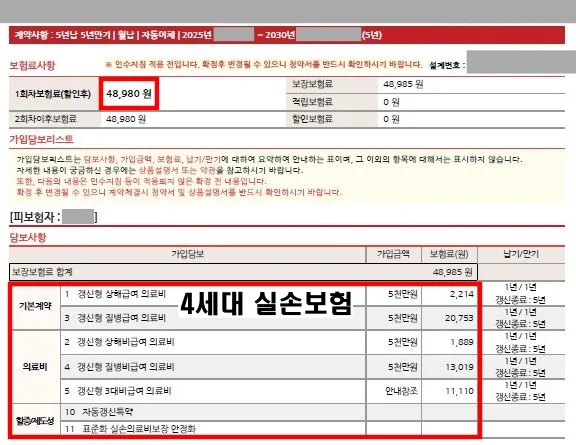576x445 pixels.
Task: Click the 2,214 premium for 상해급여 의료비
Action: pyautogui.click(x=462, y=294)
